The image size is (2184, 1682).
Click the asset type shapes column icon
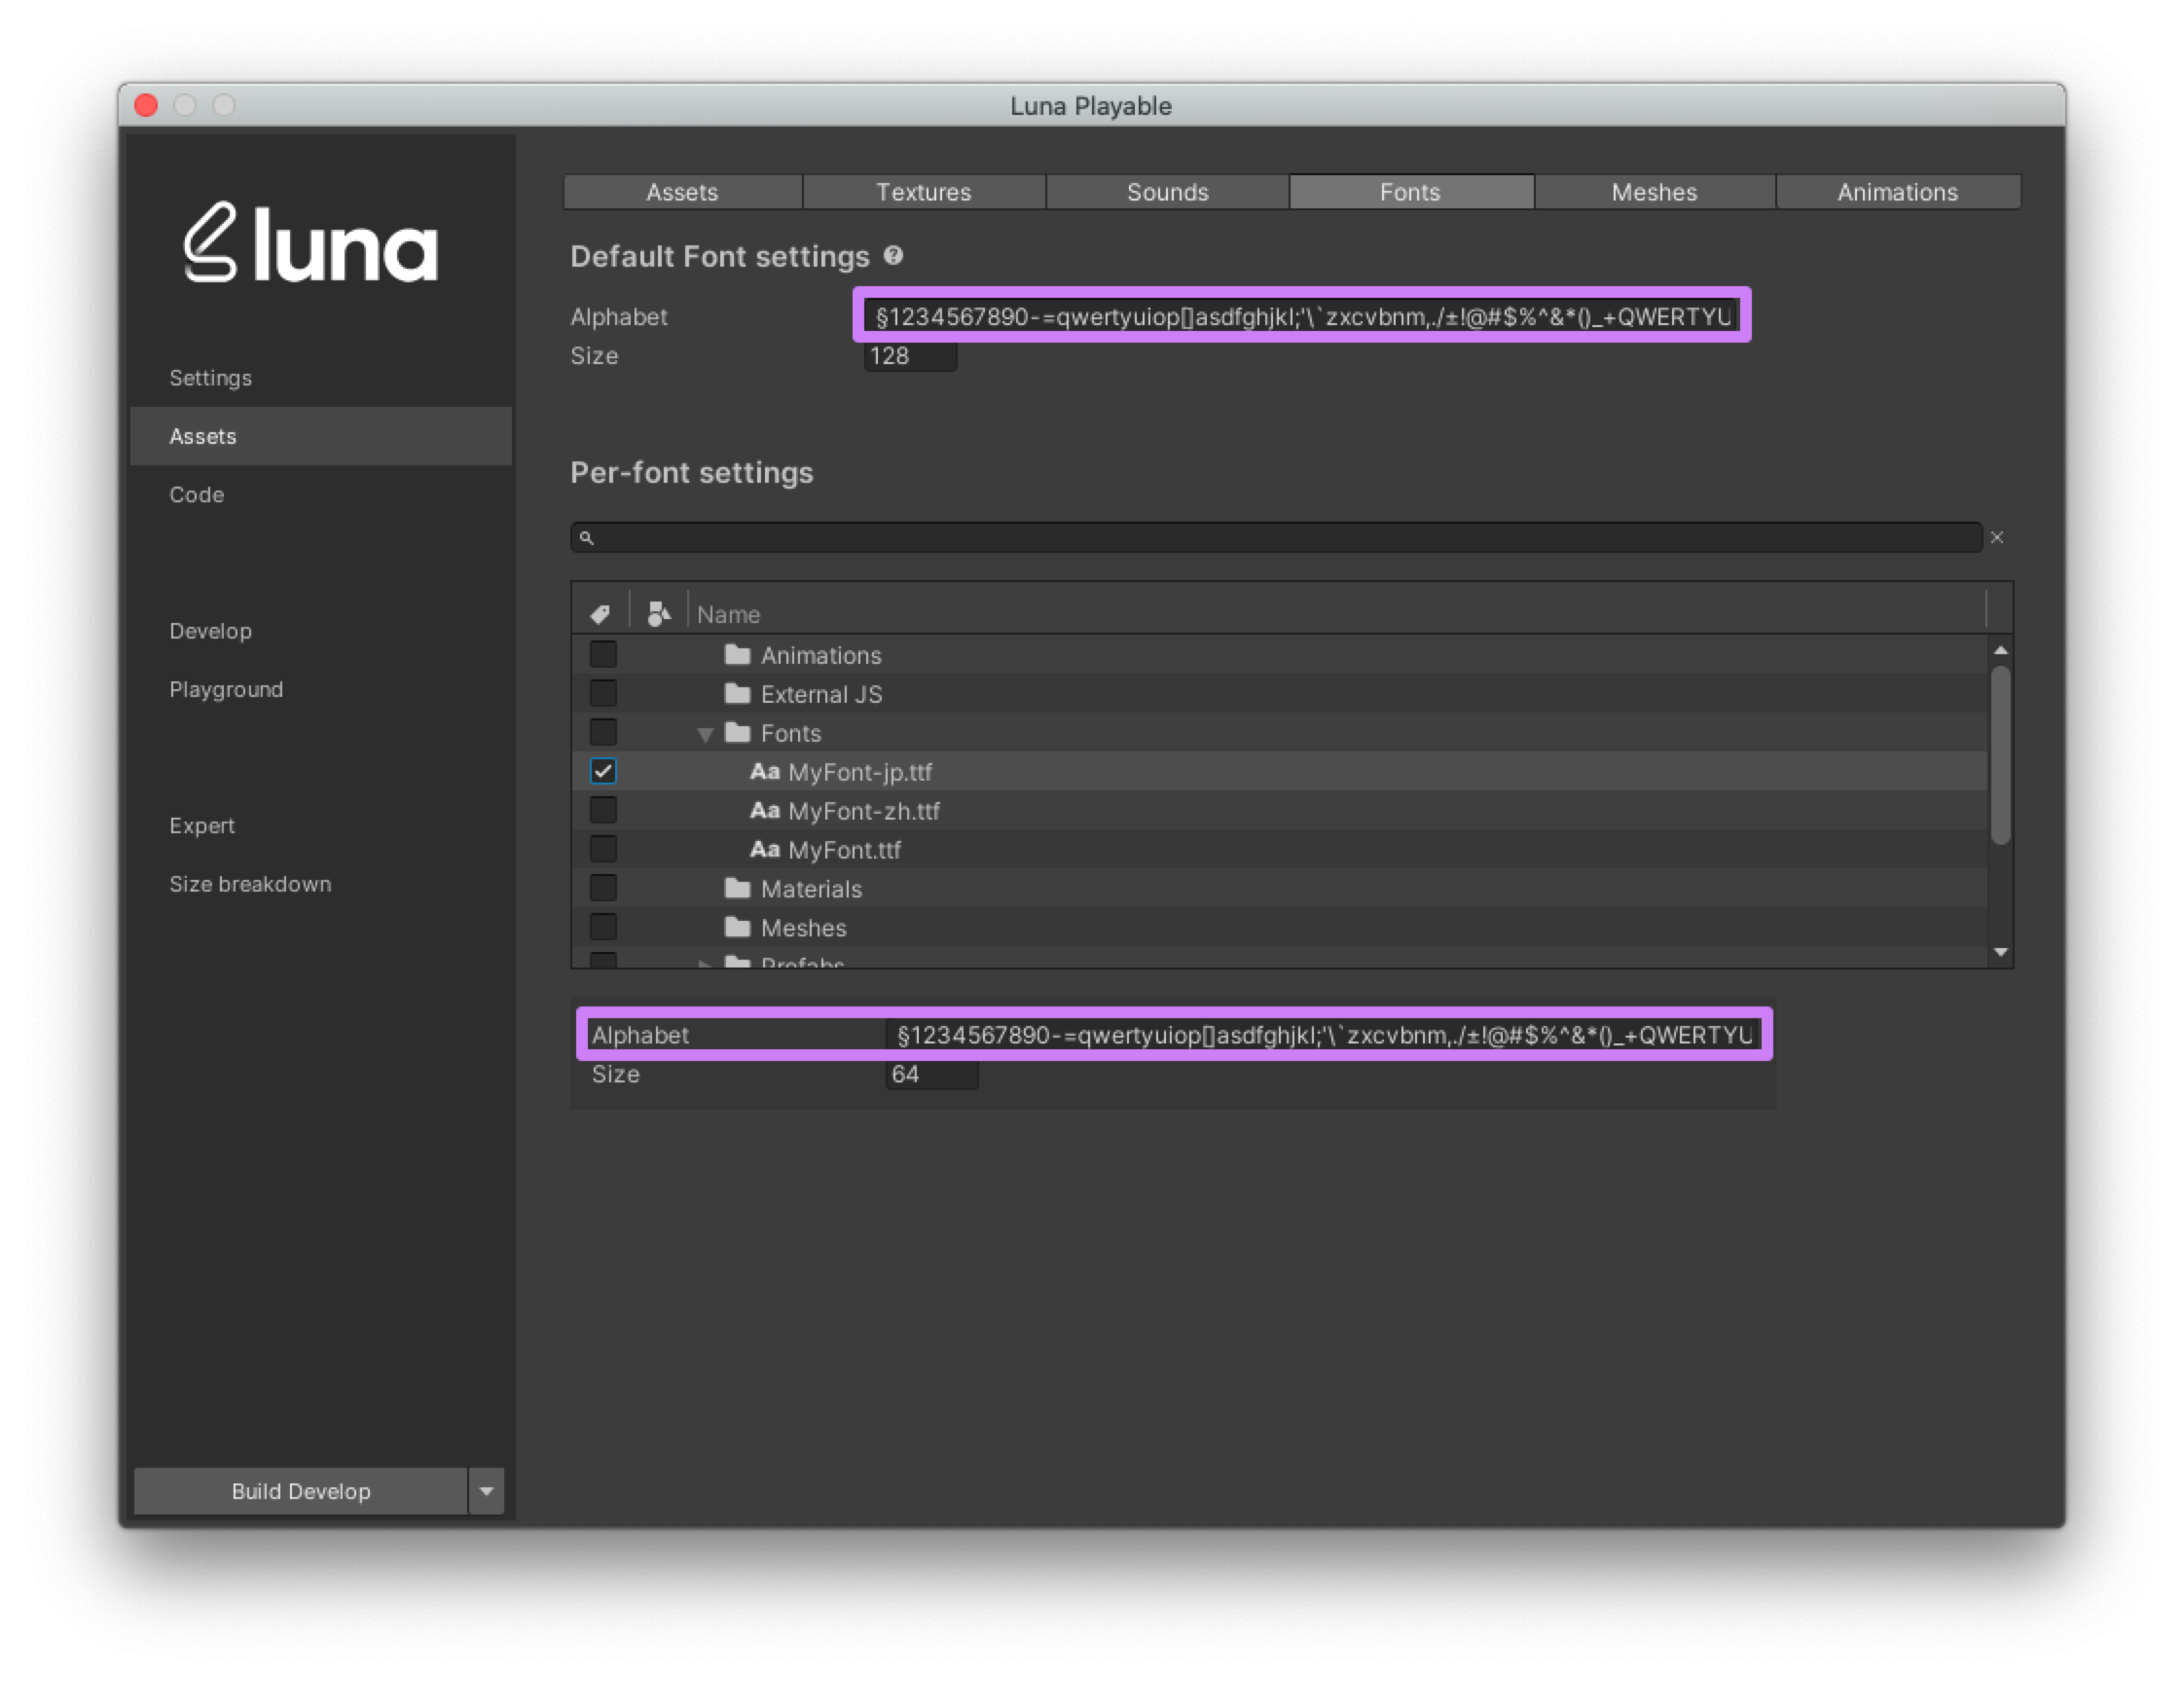tap(658, 613)
